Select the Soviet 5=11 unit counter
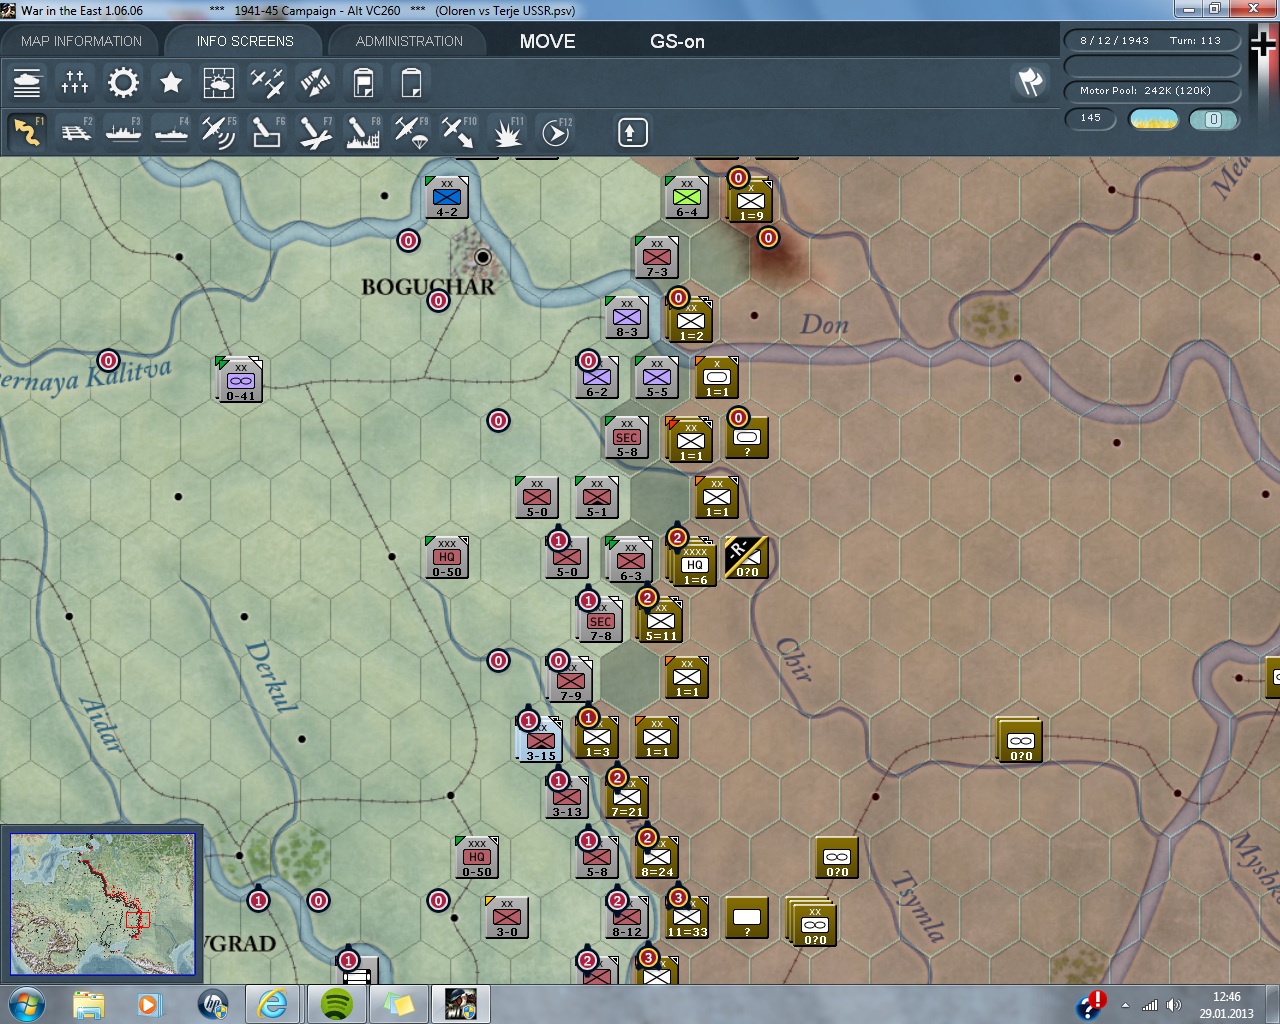 (x=660, y=621)
